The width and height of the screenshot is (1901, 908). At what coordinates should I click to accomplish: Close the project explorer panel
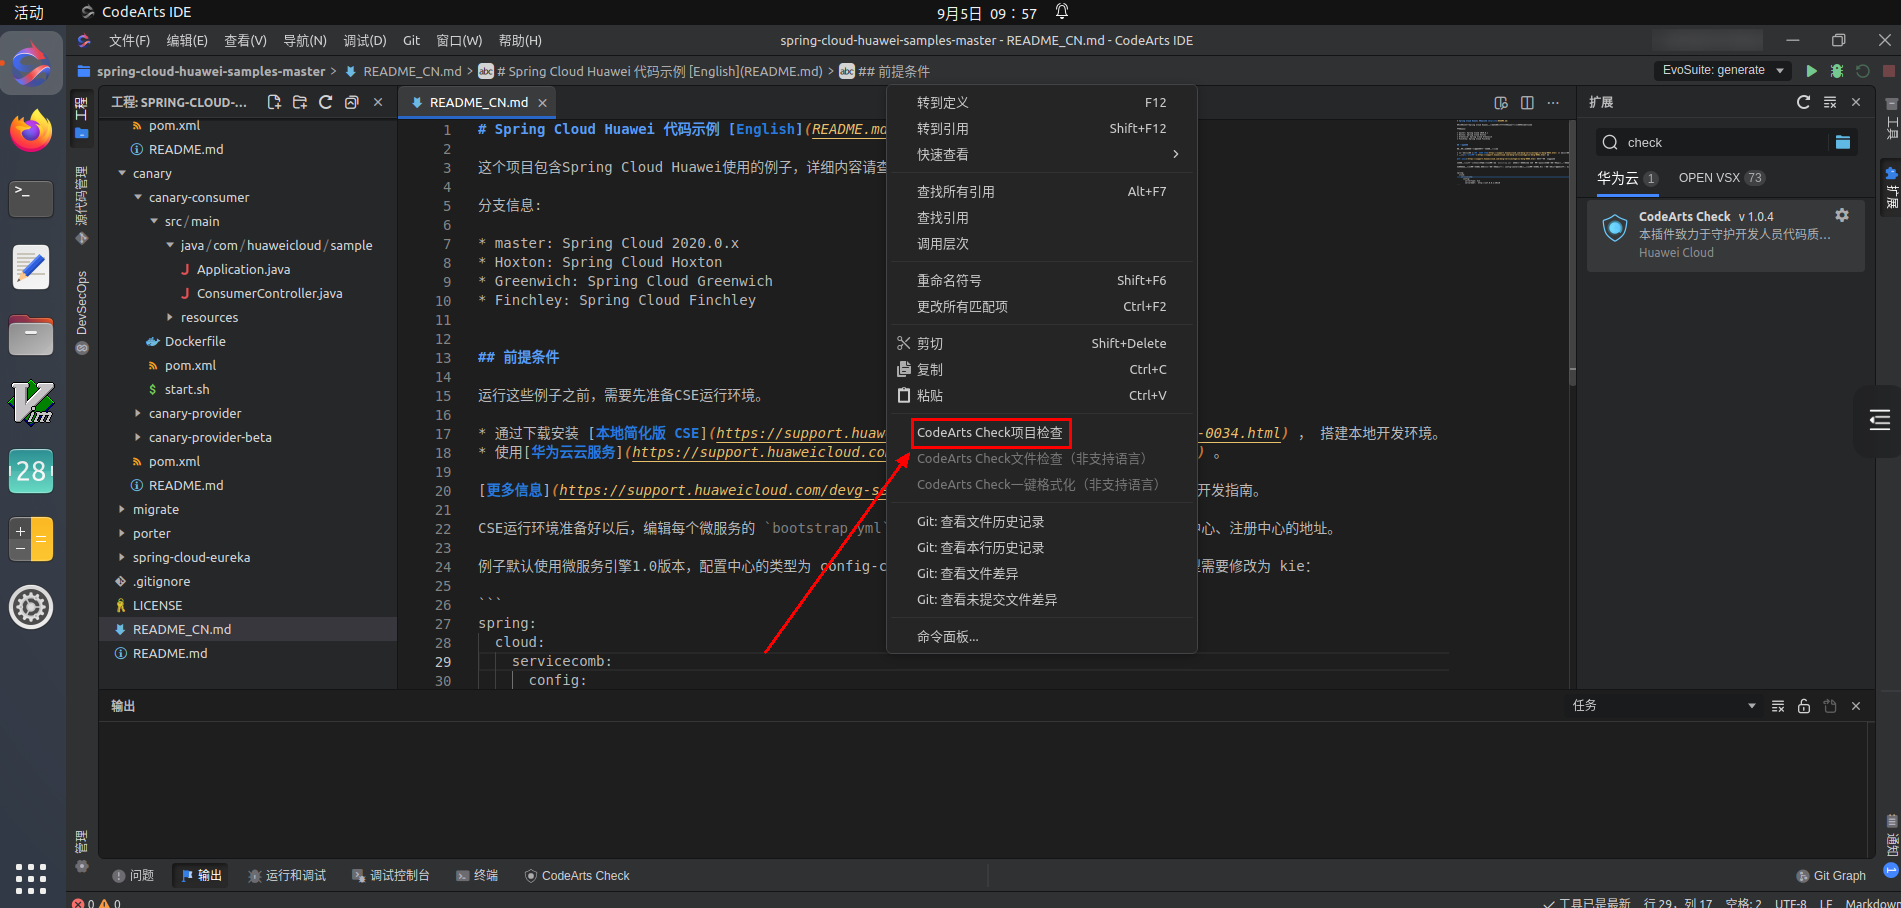[378, 102]
